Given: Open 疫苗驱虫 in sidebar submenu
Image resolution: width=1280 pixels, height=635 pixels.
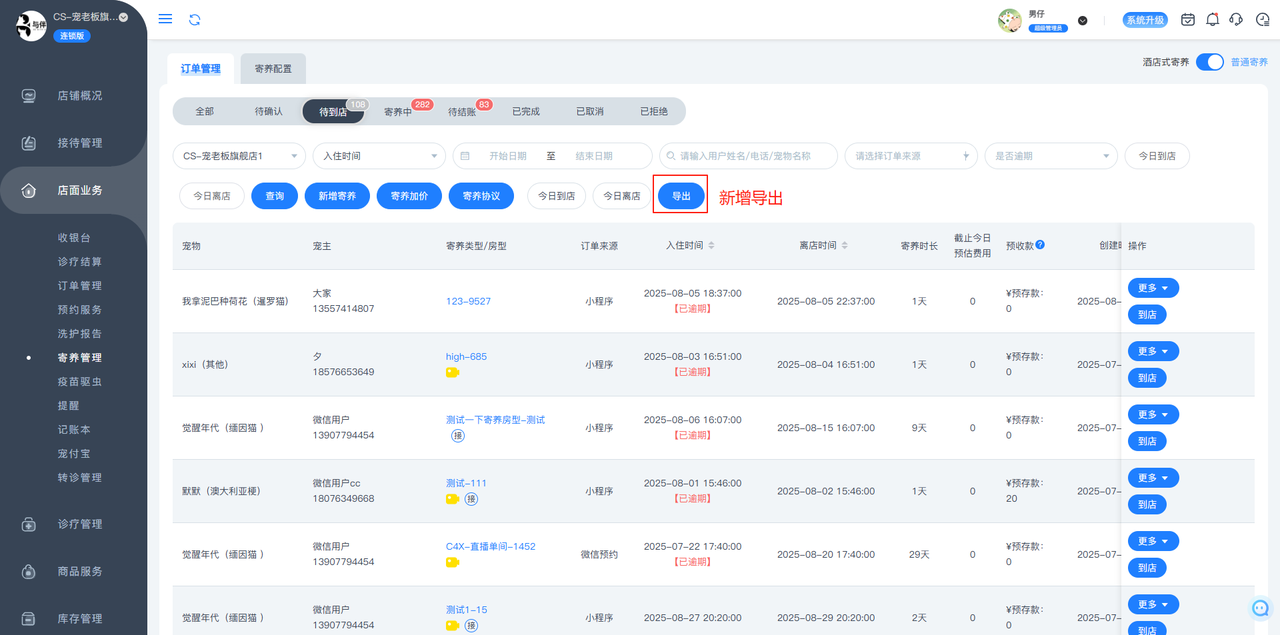Looking at the screenshot, I should click(x=80, y=381).
